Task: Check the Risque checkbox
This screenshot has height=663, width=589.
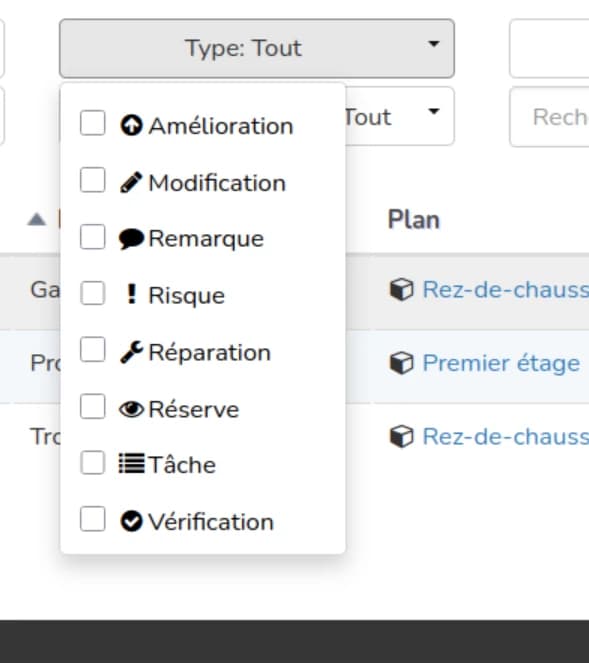Action: (x=93, y=293)
